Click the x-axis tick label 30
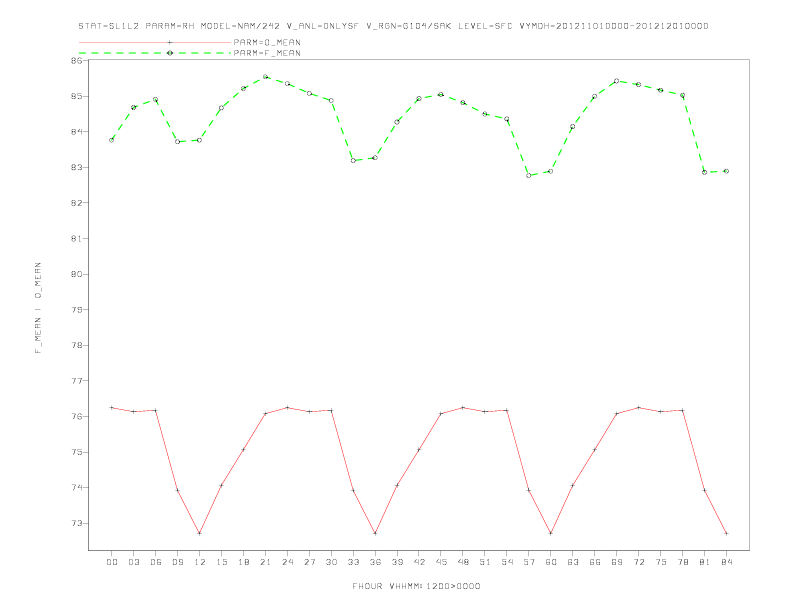 (x=331, y=562)
